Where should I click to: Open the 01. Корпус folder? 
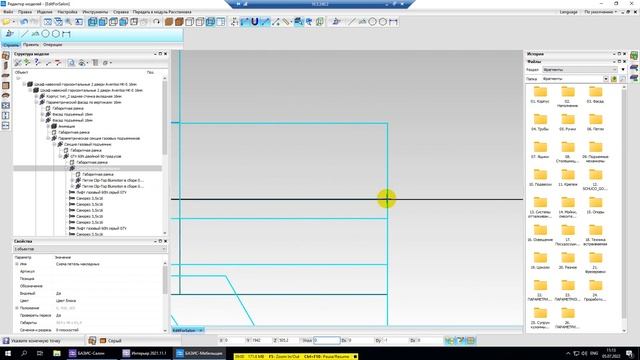pos(540,95)
